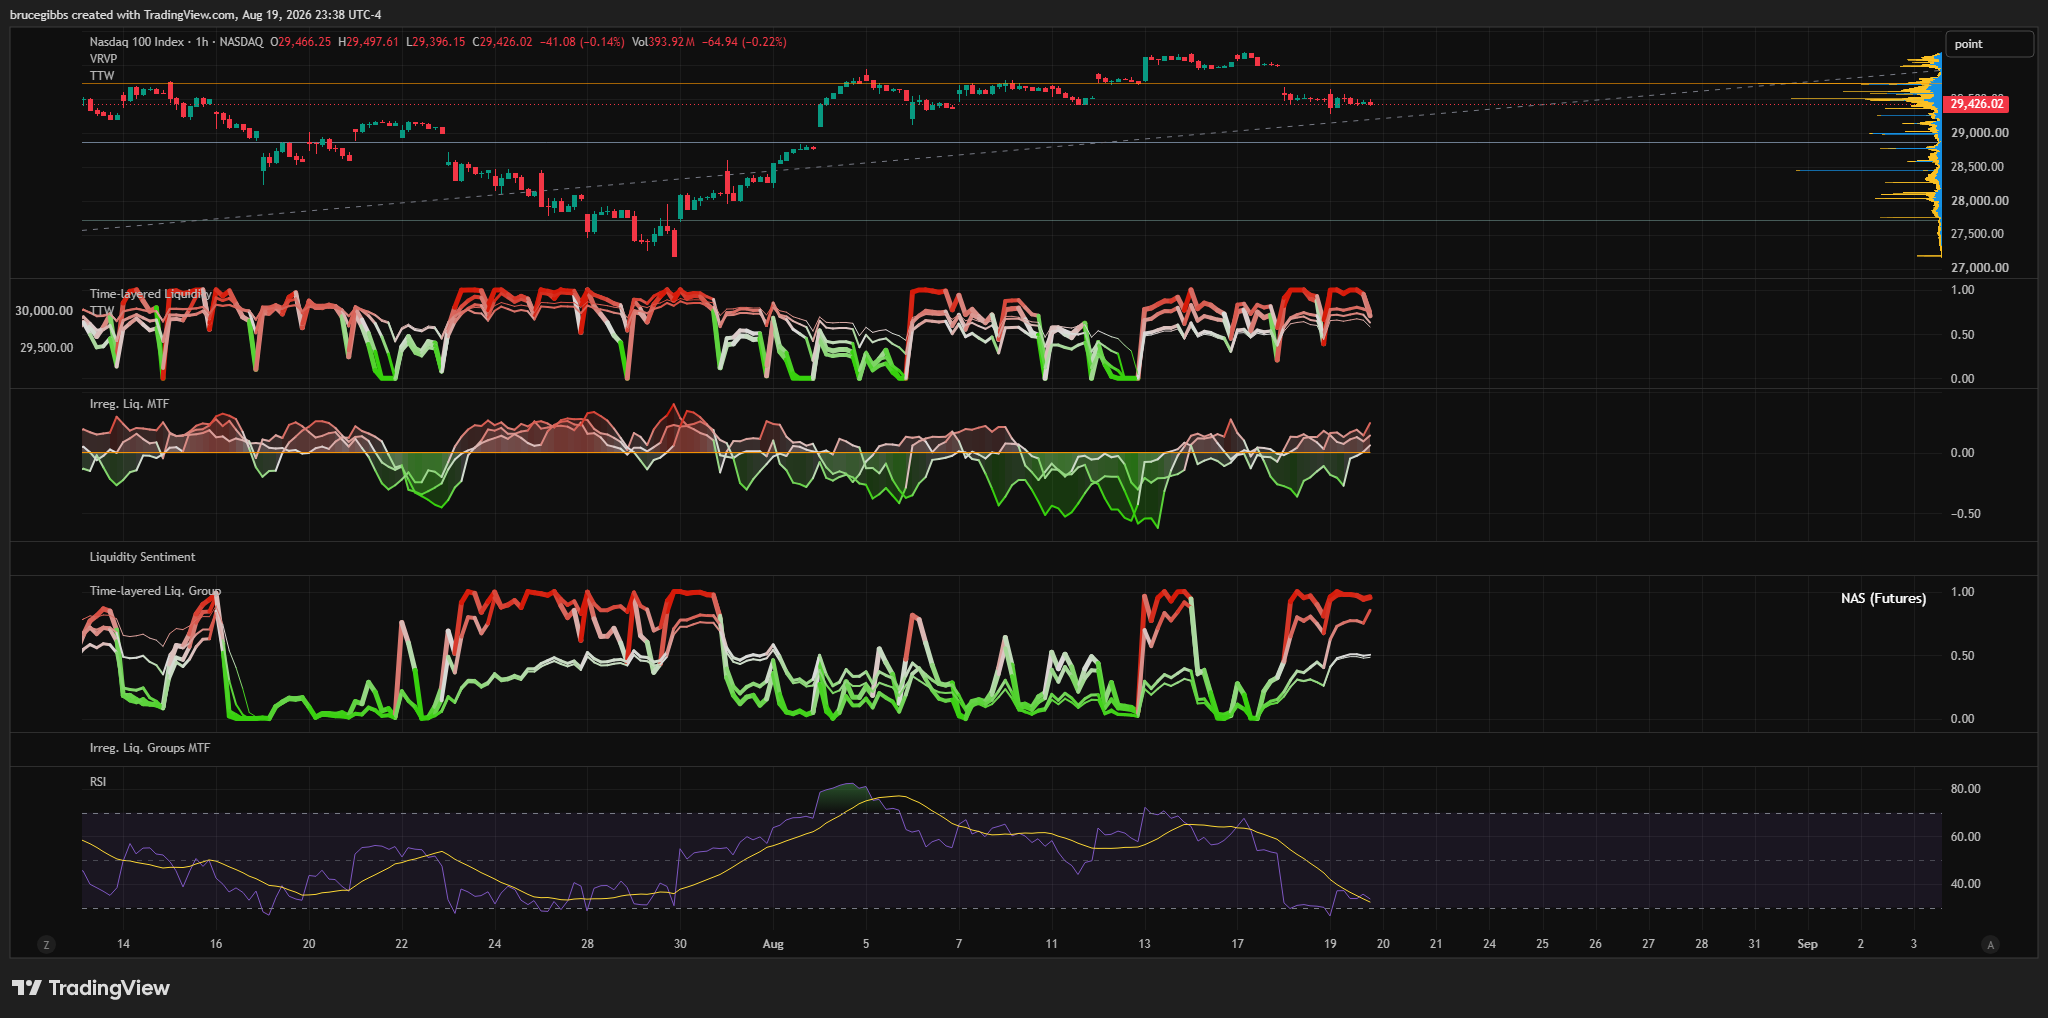The width and height of the screenshot is (2048, 1018).
Task: Click the 27,000.00 price axis label
Action: pos(1979,268)
